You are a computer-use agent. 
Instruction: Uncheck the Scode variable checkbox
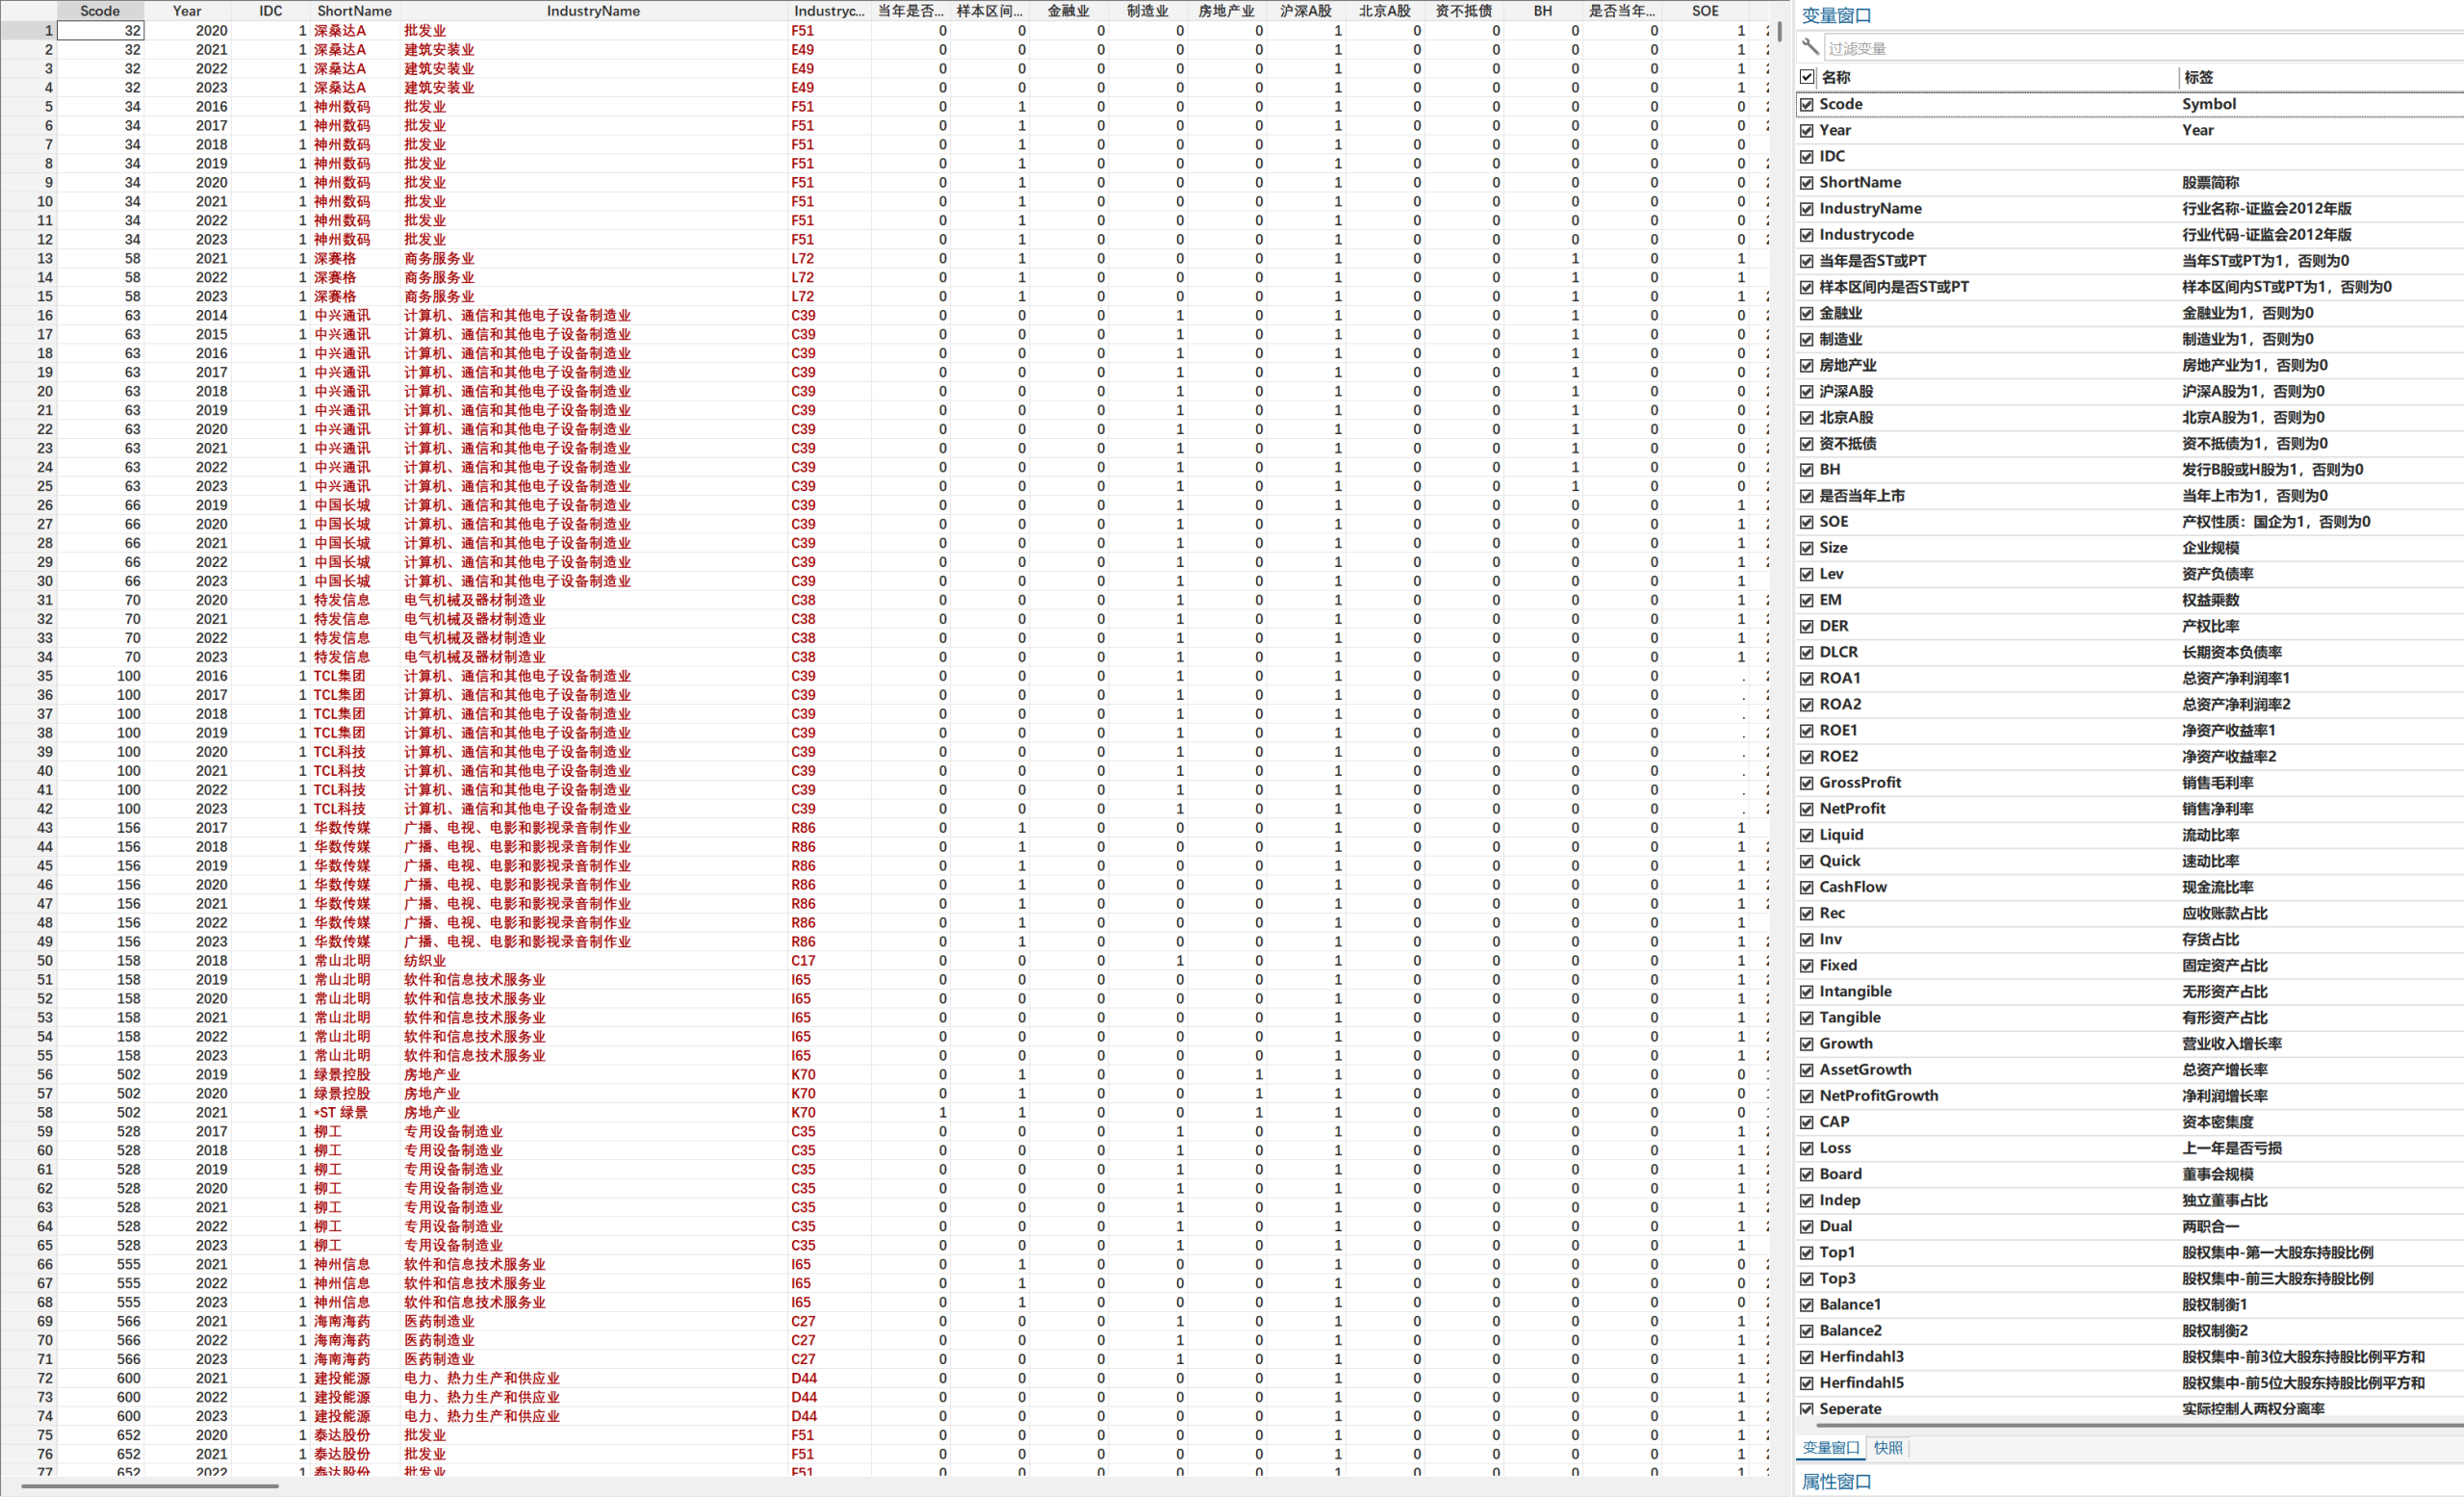1807,104
